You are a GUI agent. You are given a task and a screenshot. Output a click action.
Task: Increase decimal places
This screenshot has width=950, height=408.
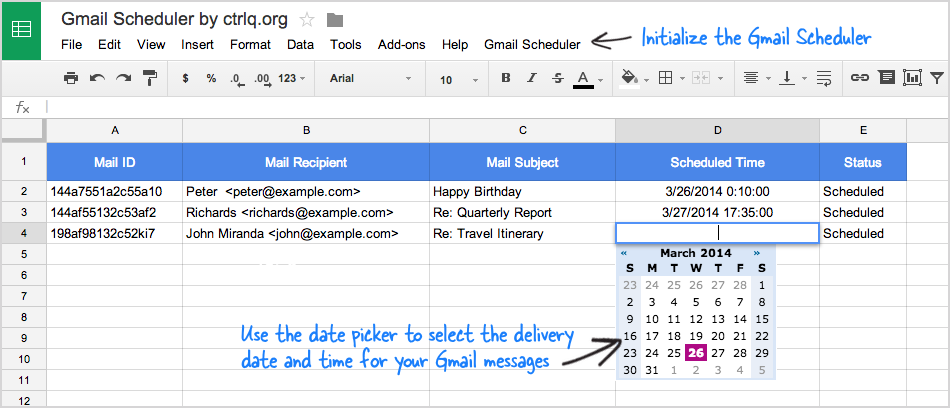pyautogui.click(x=263, y=79)
